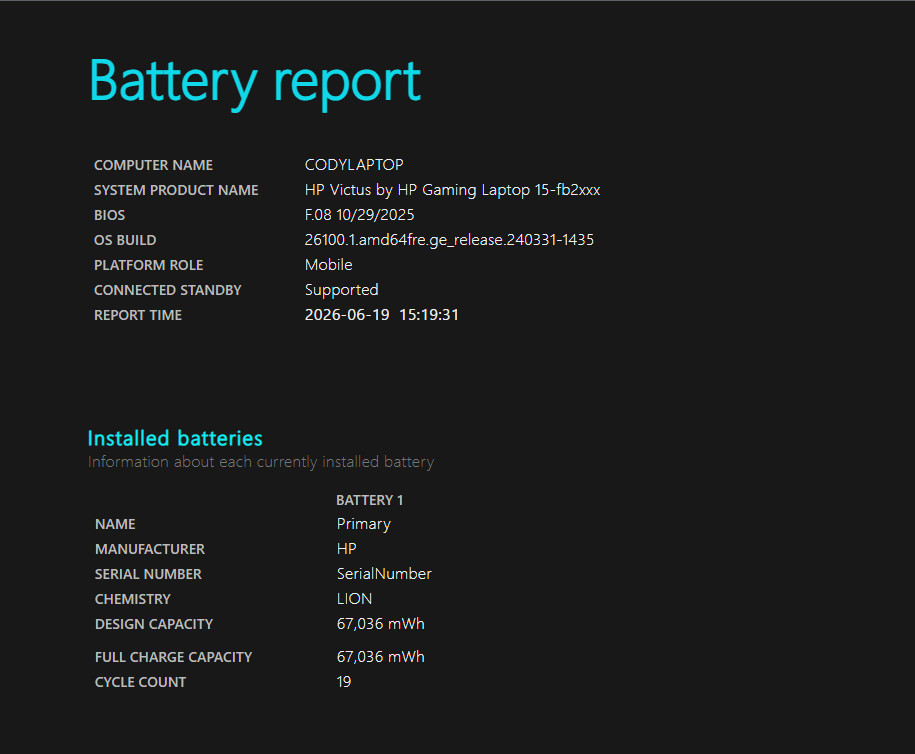
Task: Click OS build '26100.1.amd64fre.ge_release.240331-1435'
Action: 449,240
